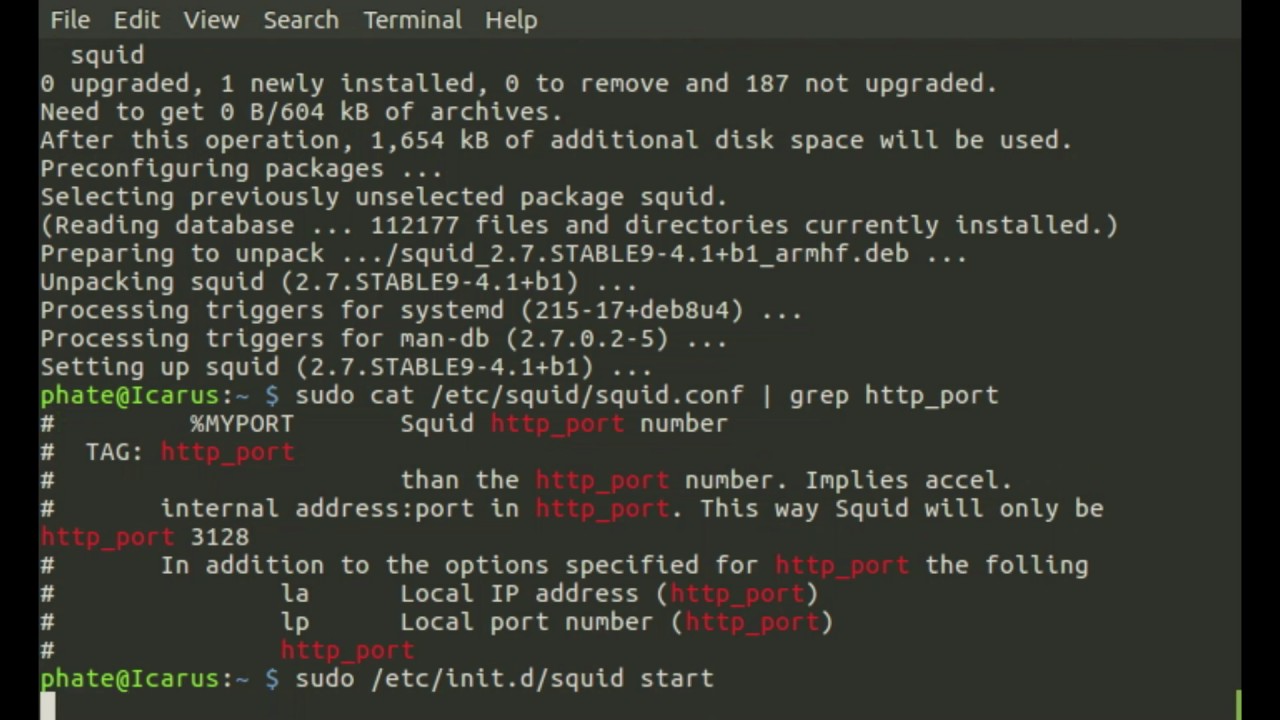Viewport: 1280px width, 720px height.
Task: Open the View menu
Action: tap(211, 20)
